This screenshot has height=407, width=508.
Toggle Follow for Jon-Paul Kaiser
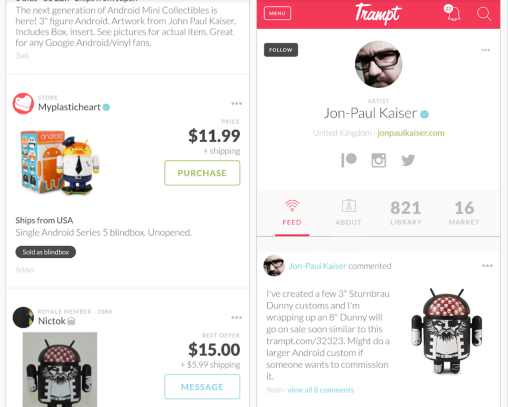281,50
